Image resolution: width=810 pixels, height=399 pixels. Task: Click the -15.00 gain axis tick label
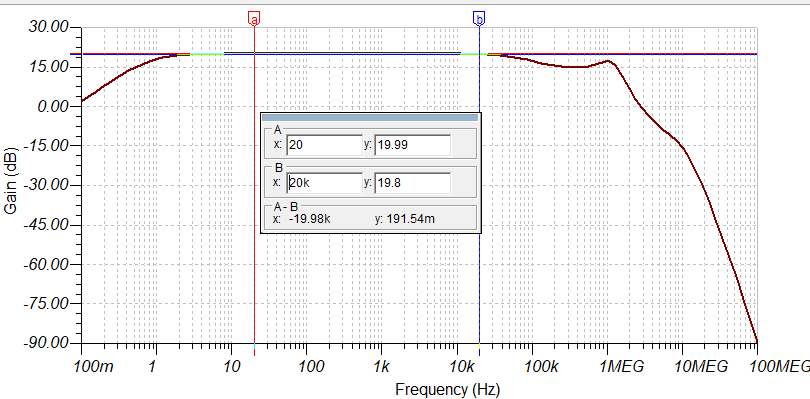click(x=46, y=146)
